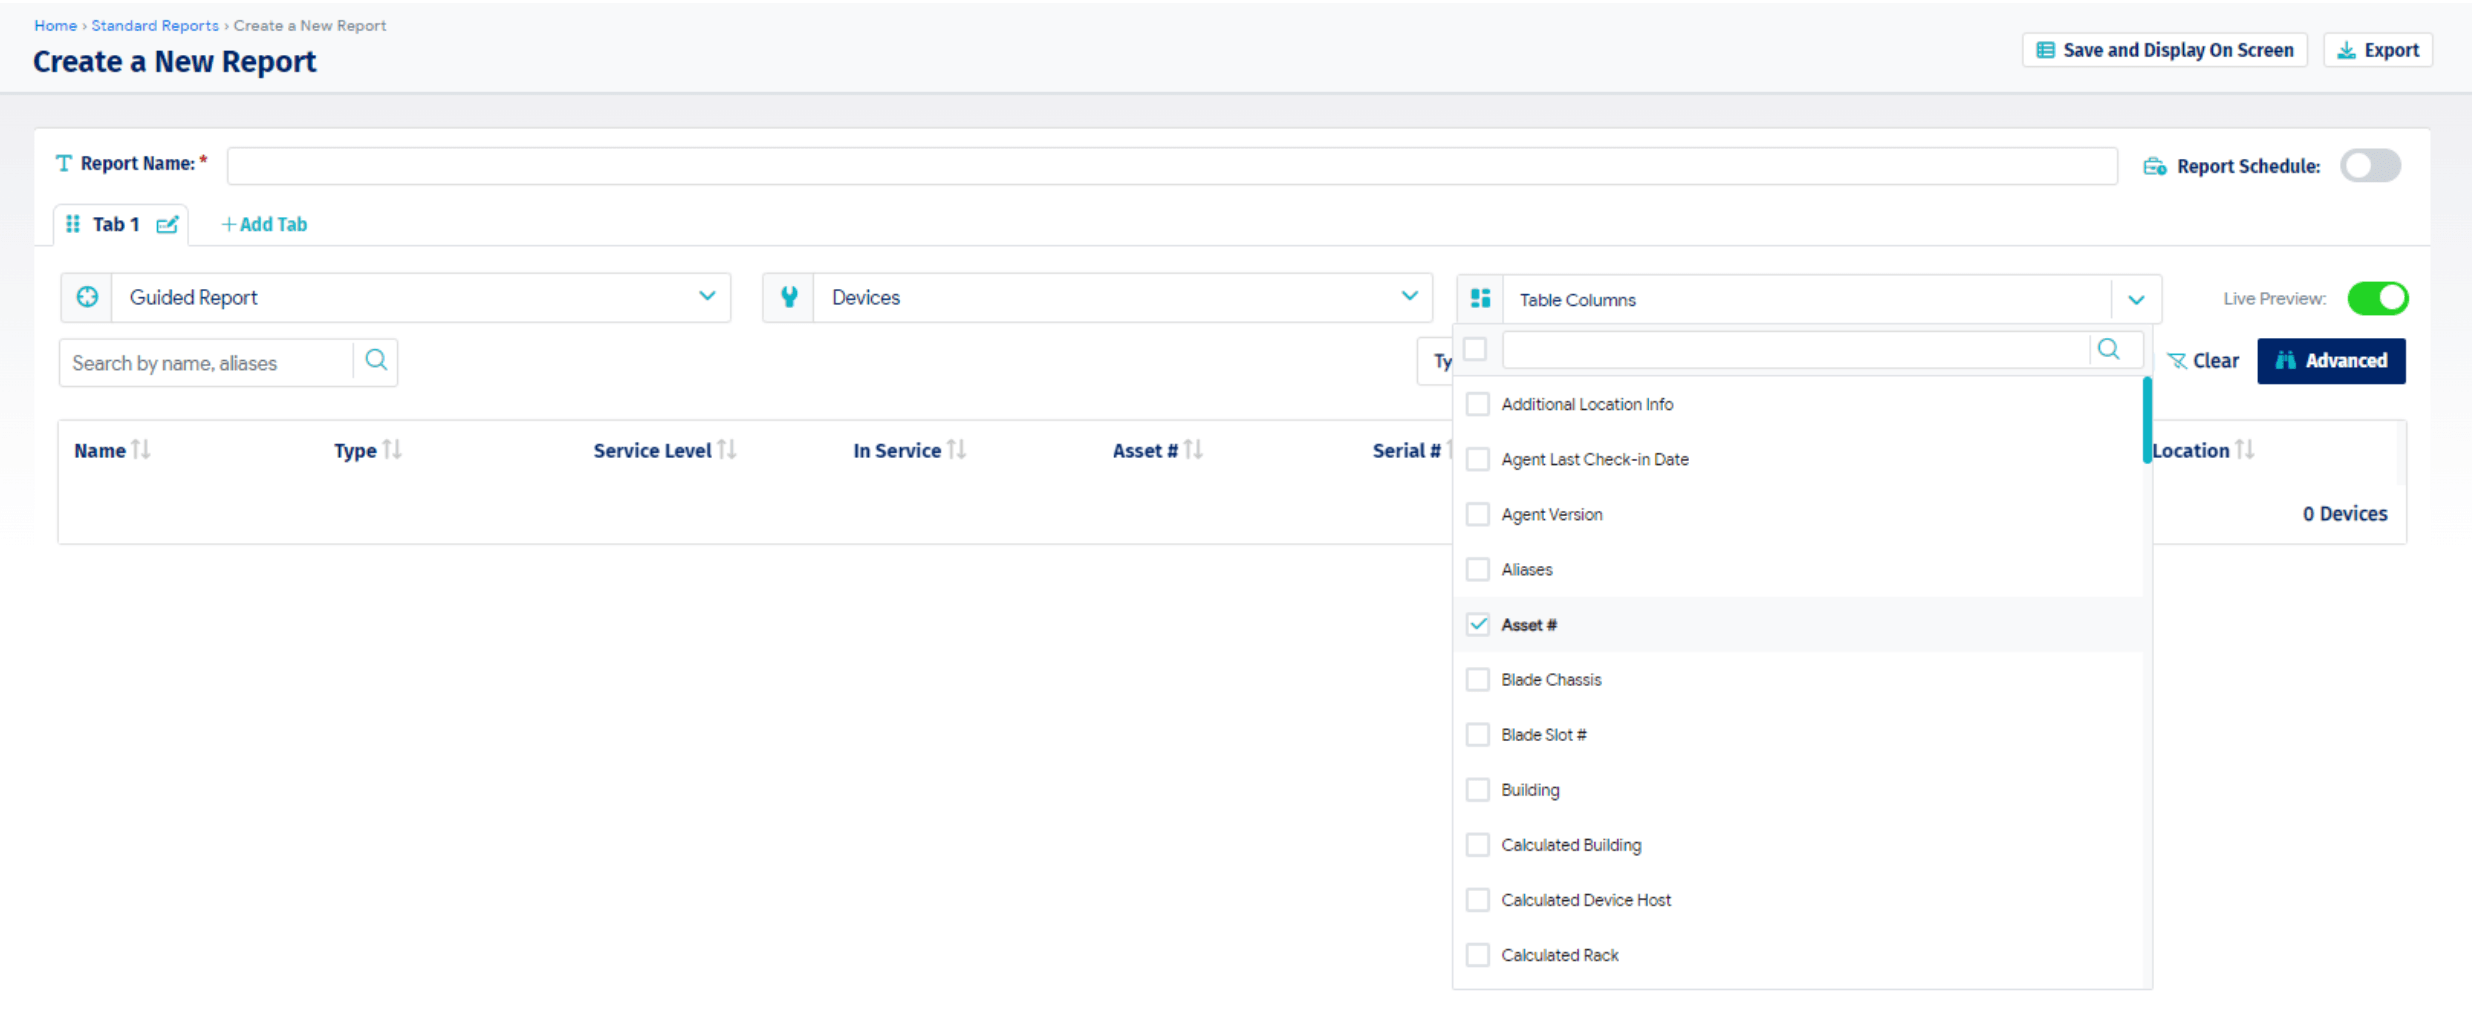The height and width of the screenshot is (1024, 2472).
Task: Check the Agent Version column
Action: point(1477,514)
